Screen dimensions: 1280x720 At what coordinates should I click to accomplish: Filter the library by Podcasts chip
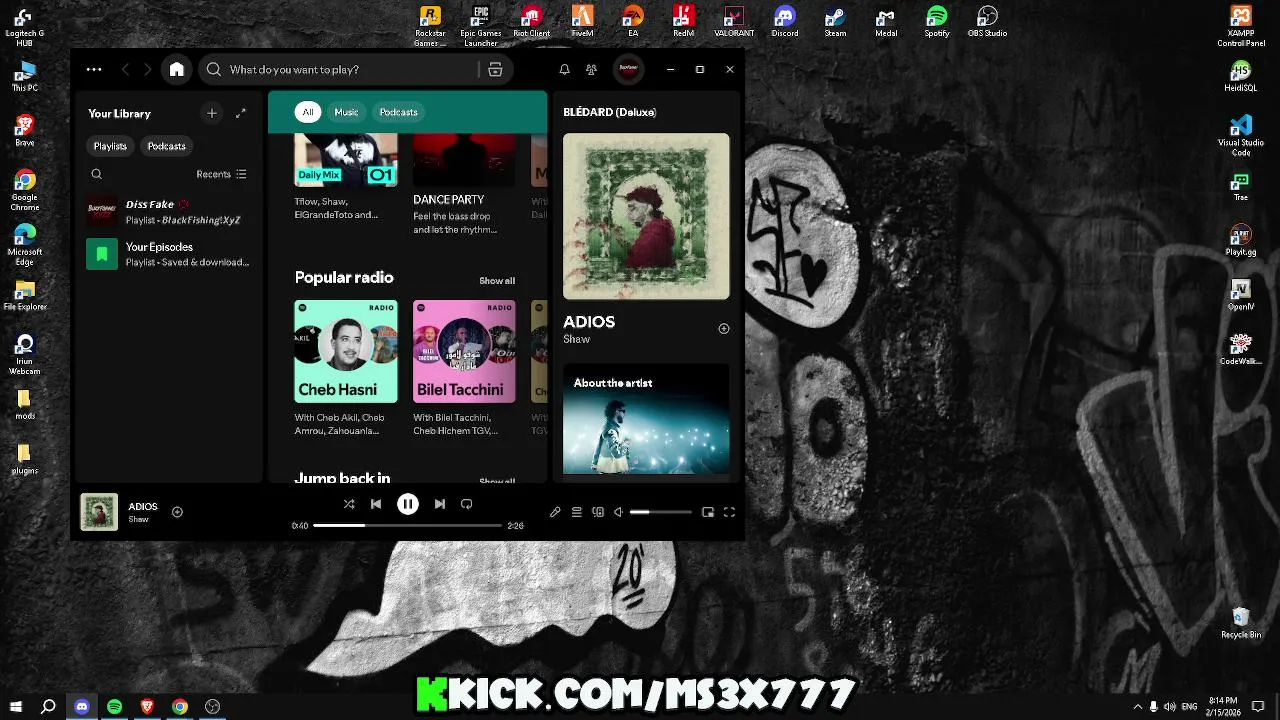pyautogui.click(x=166, y=146)
